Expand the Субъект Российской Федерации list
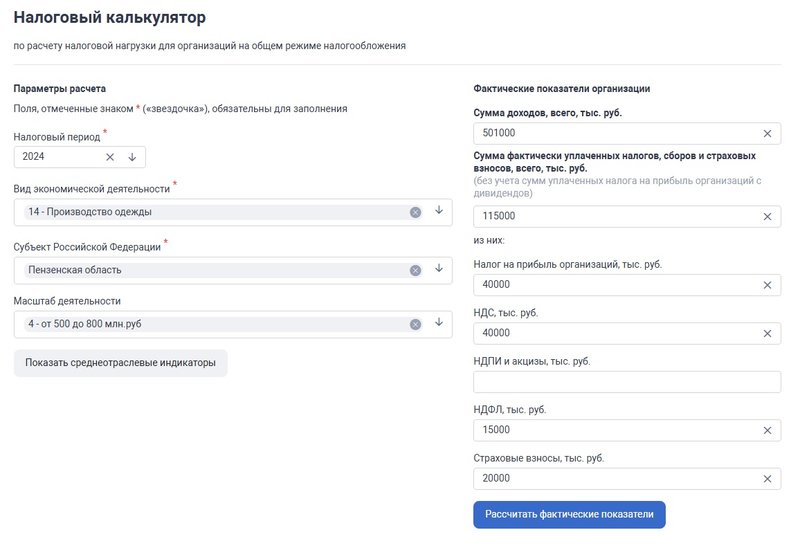Viewport: 800px width, 548px height. click(438, 269)
